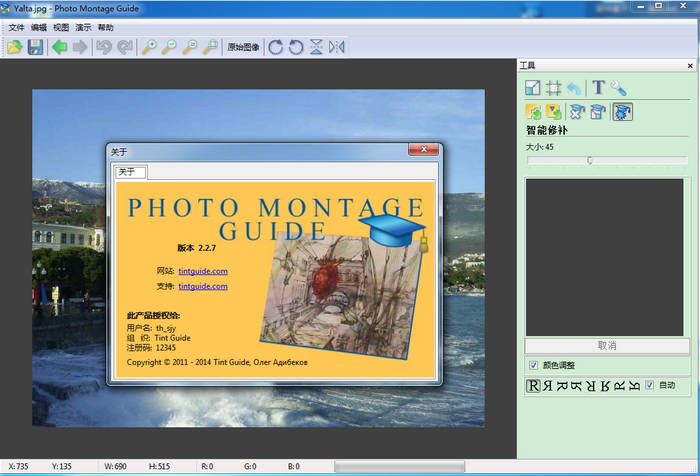The height and width of the screenshot is (476, 700).
Task: Open the 视图 menu
Action: pyautogui.click(x=62, y=27)
